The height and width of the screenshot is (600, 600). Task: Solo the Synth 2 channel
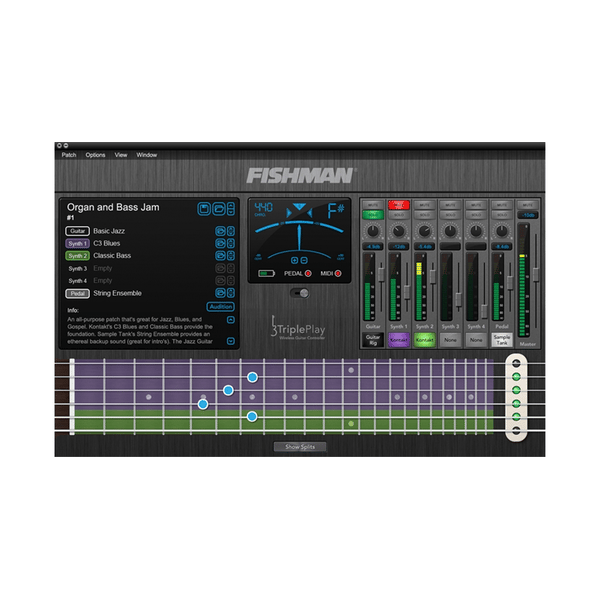[x=424, y=215]
